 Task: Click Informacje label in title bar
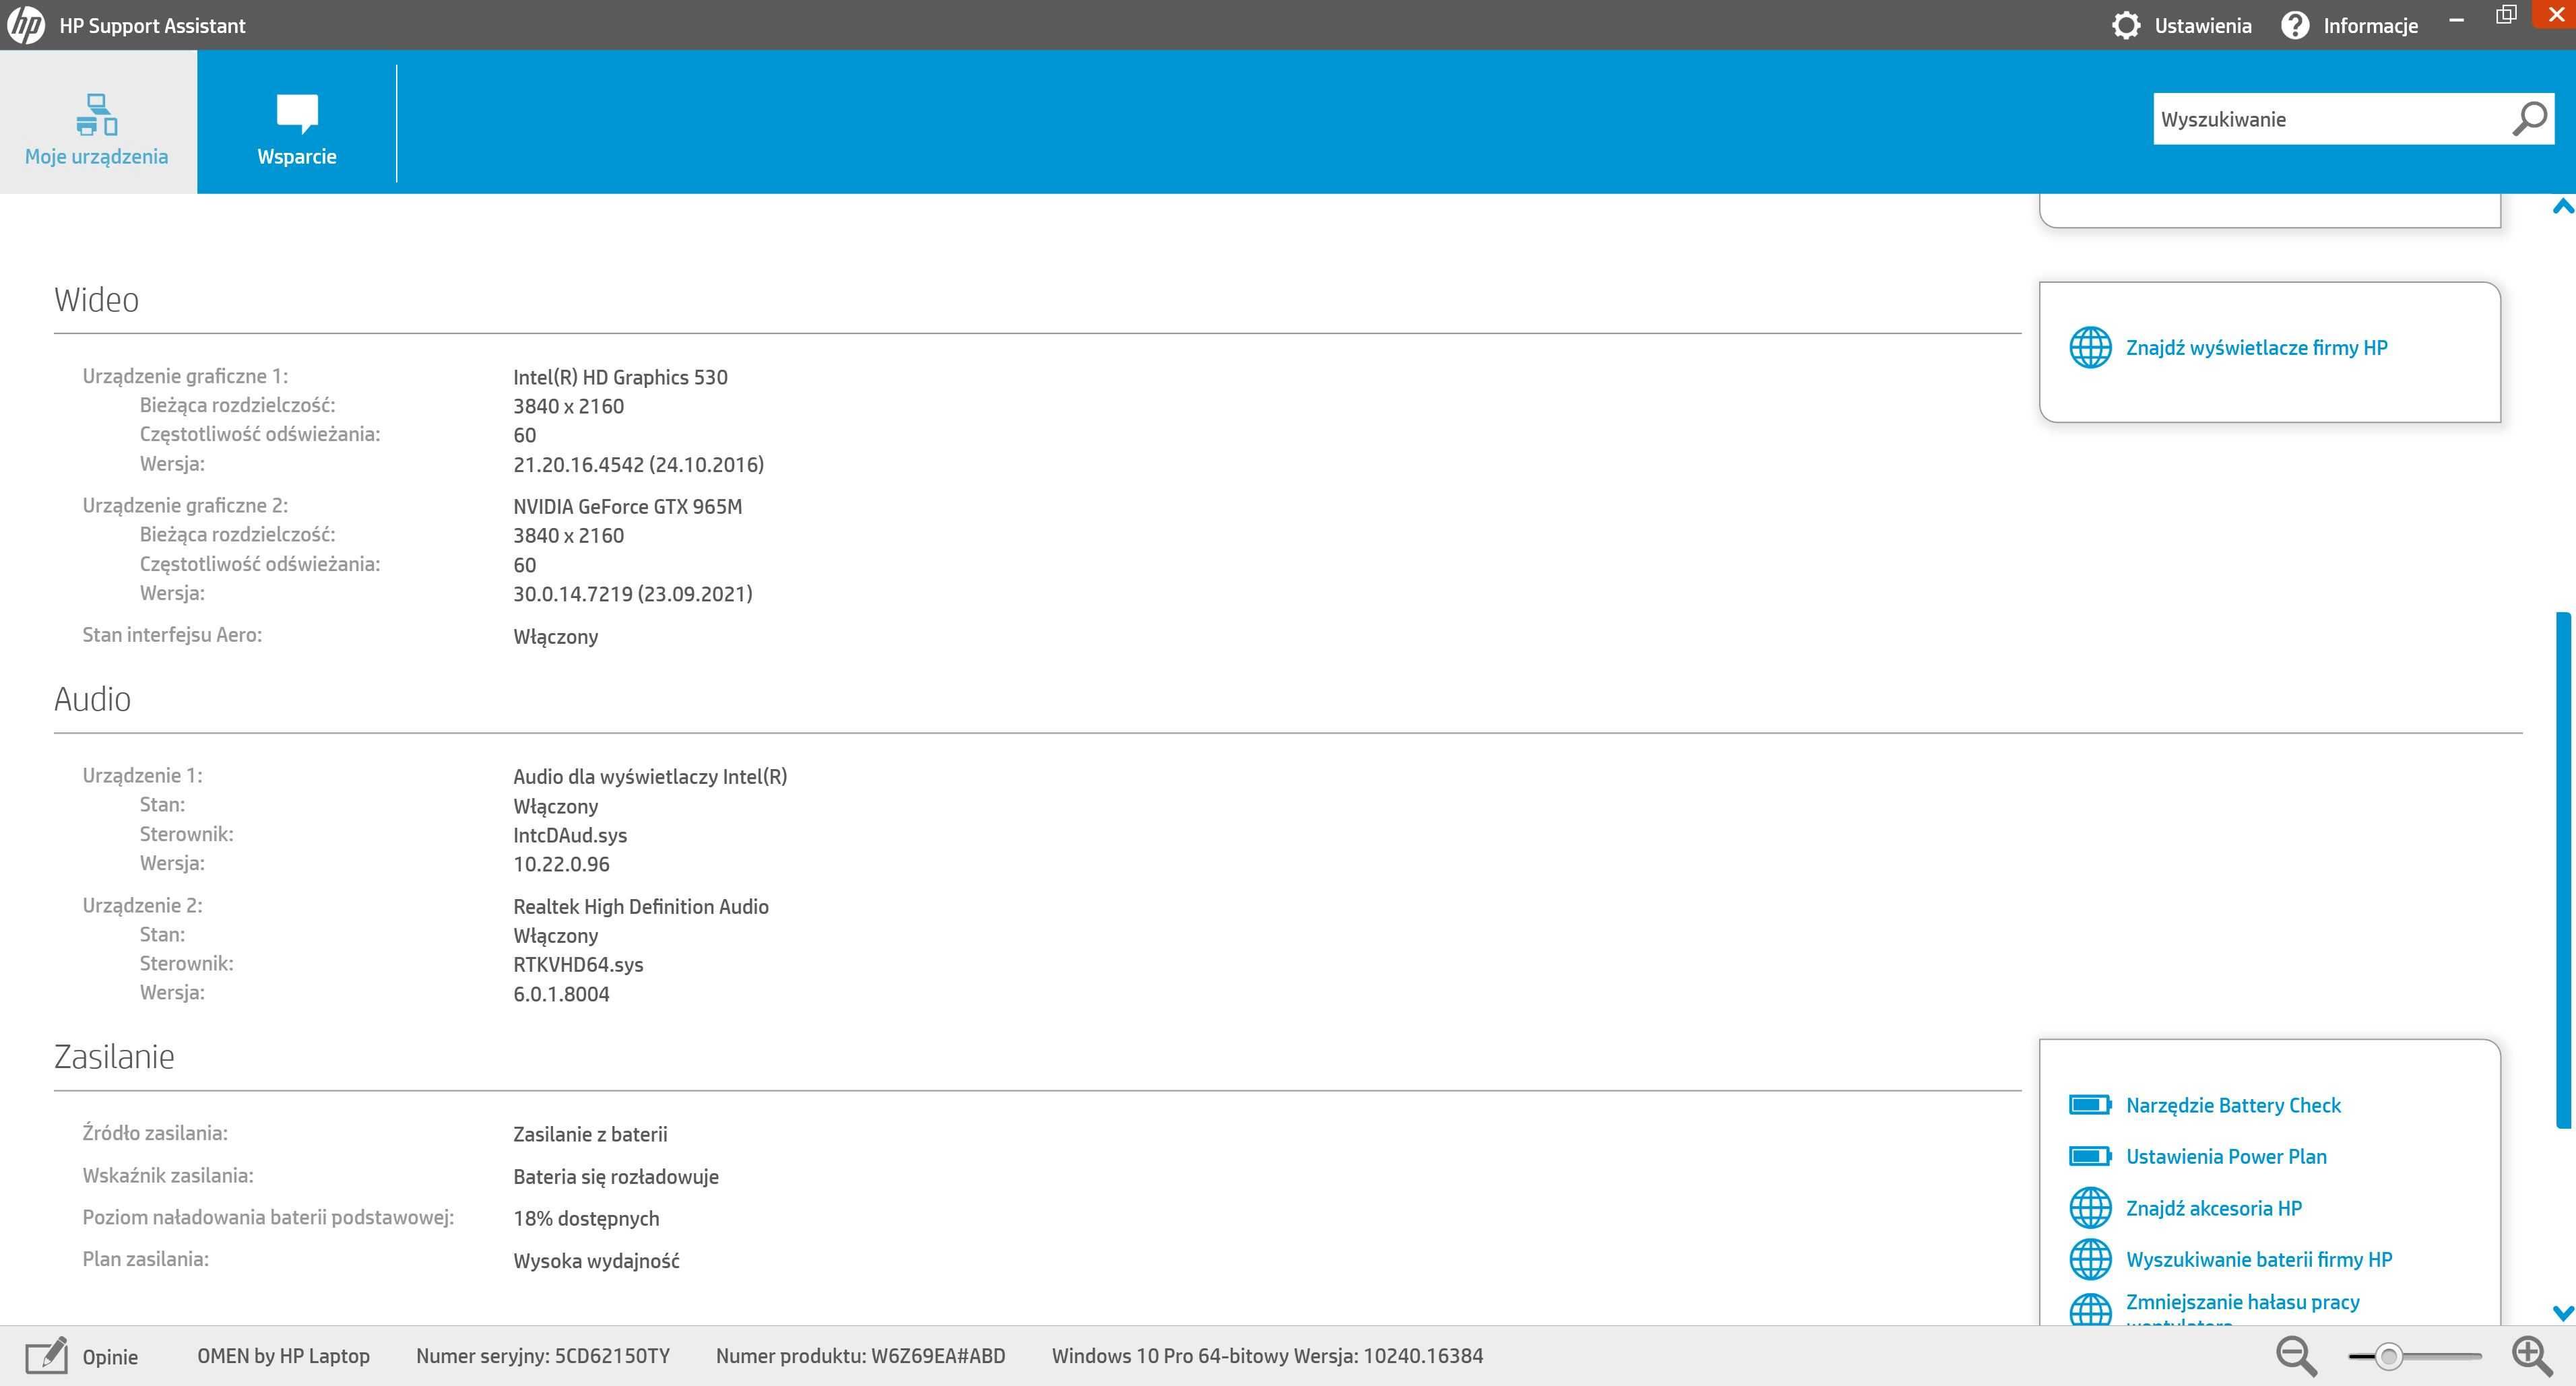[2370, 25]
